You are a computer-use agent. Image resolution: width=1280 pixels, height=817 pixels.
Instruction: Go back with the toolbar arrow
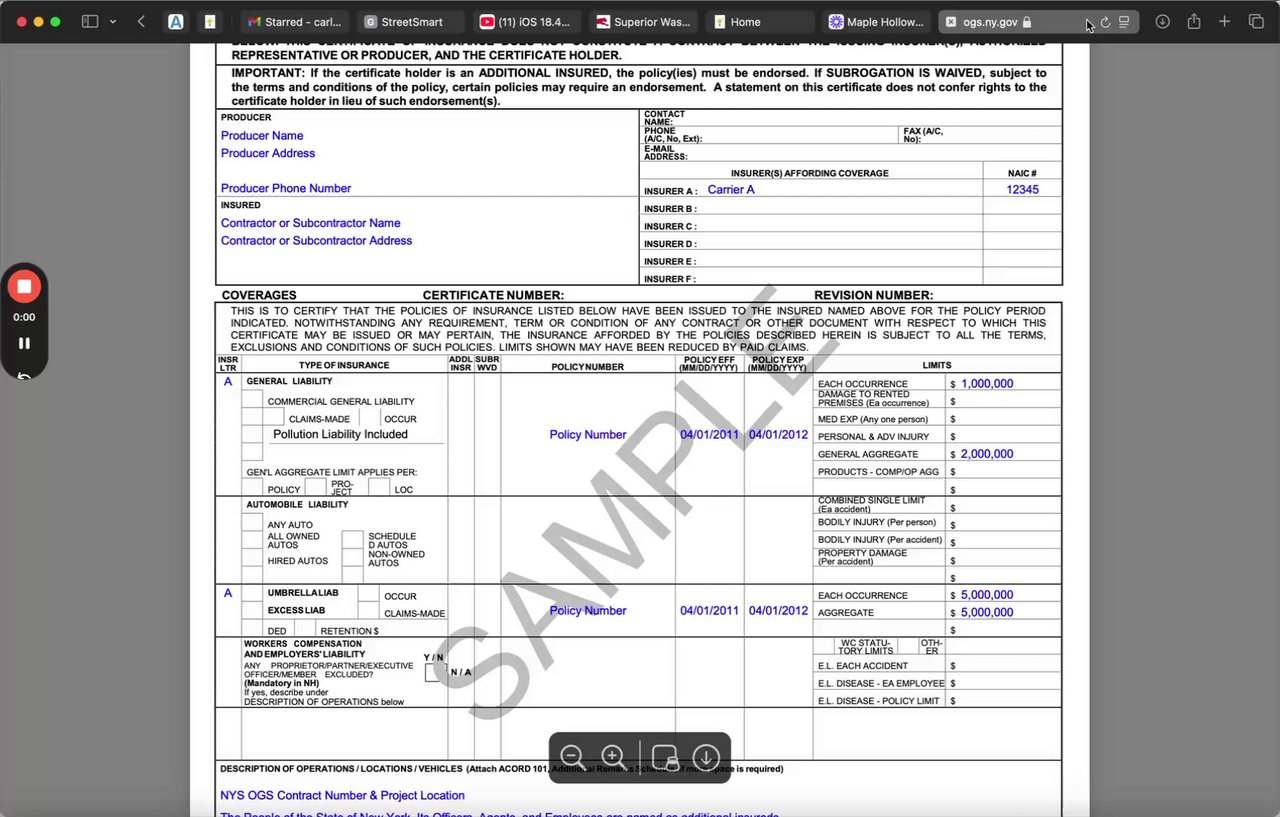(x=142, y=21)
